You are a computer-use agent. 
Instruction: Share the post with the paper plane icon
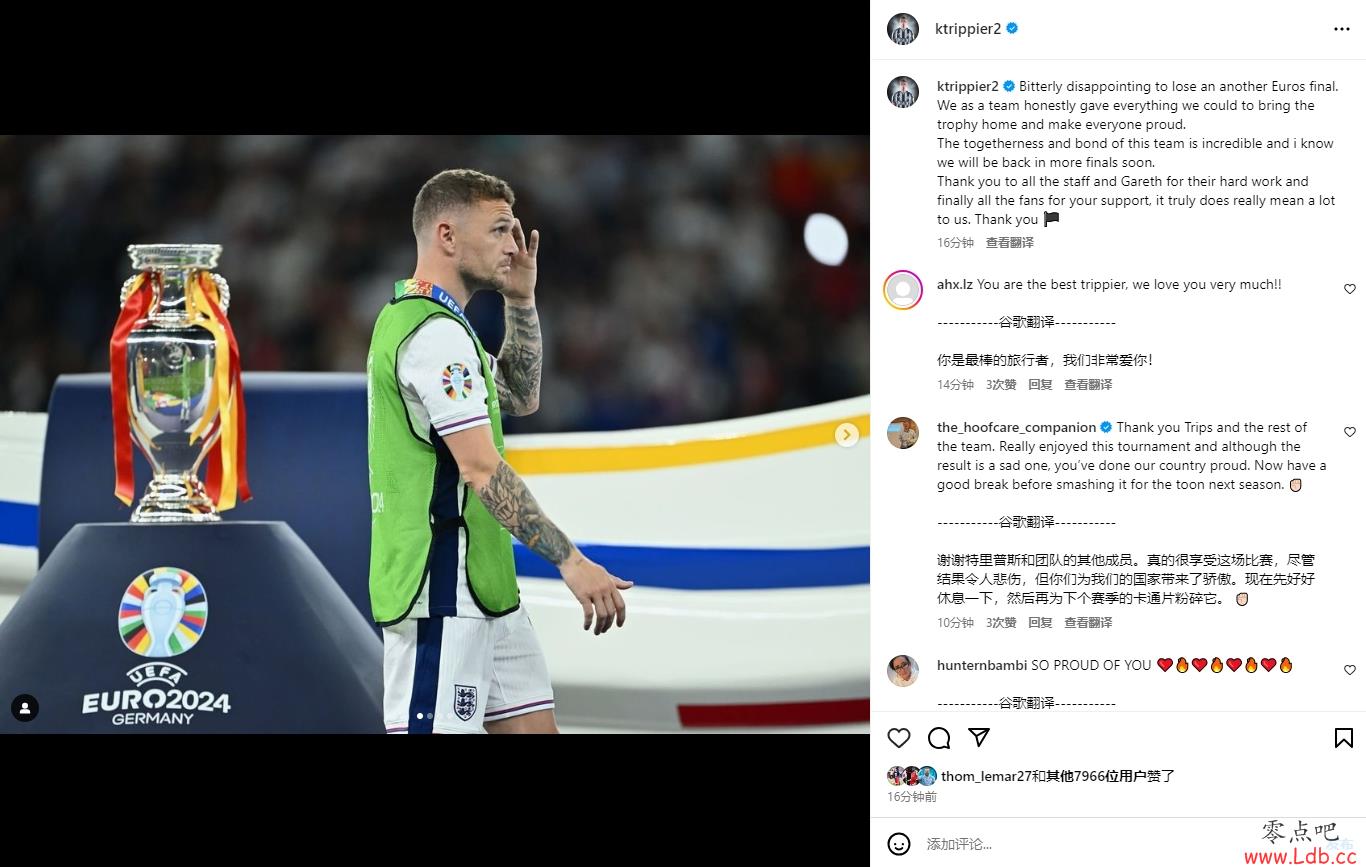tap(979, 737)
